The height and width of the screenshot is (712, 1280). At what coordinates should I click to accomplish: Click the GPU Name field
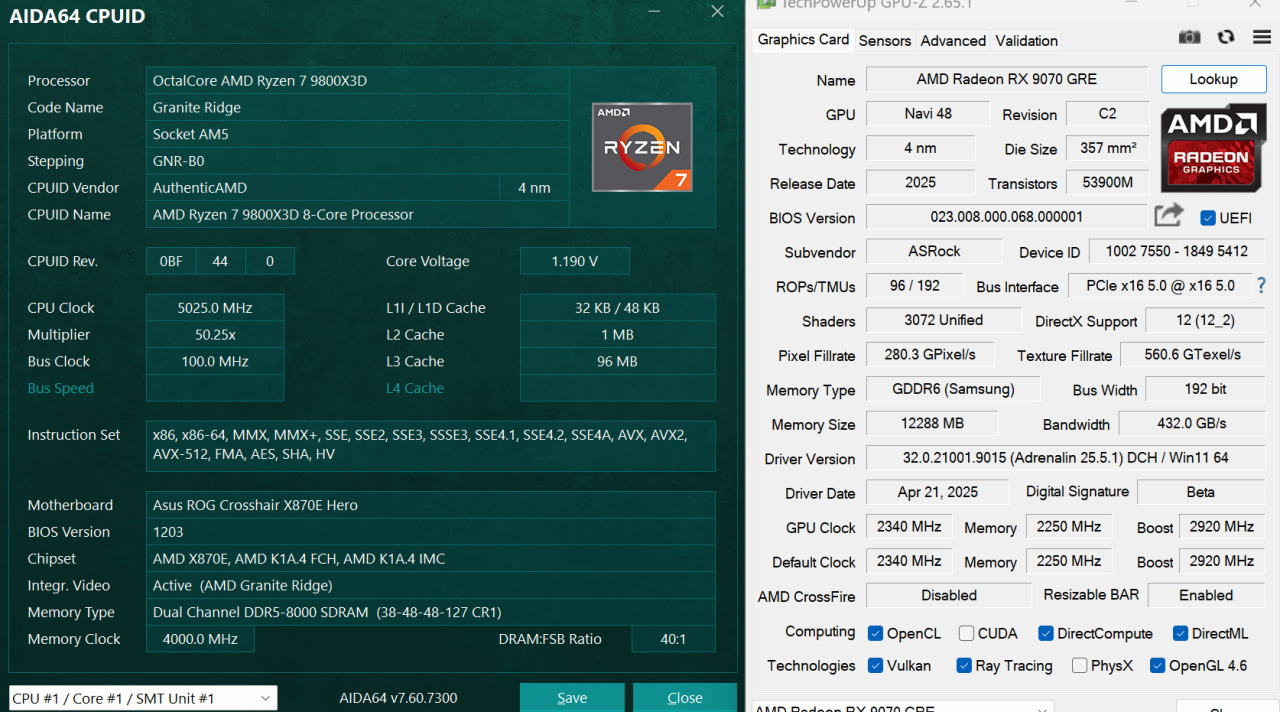click(1007, 79)
